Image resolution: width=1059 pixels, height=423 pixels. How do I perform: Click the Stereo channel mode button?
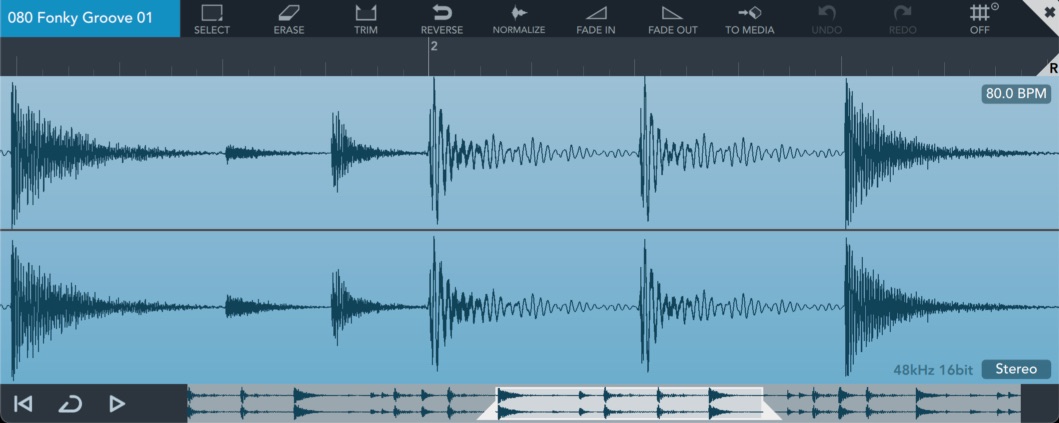1016,369
